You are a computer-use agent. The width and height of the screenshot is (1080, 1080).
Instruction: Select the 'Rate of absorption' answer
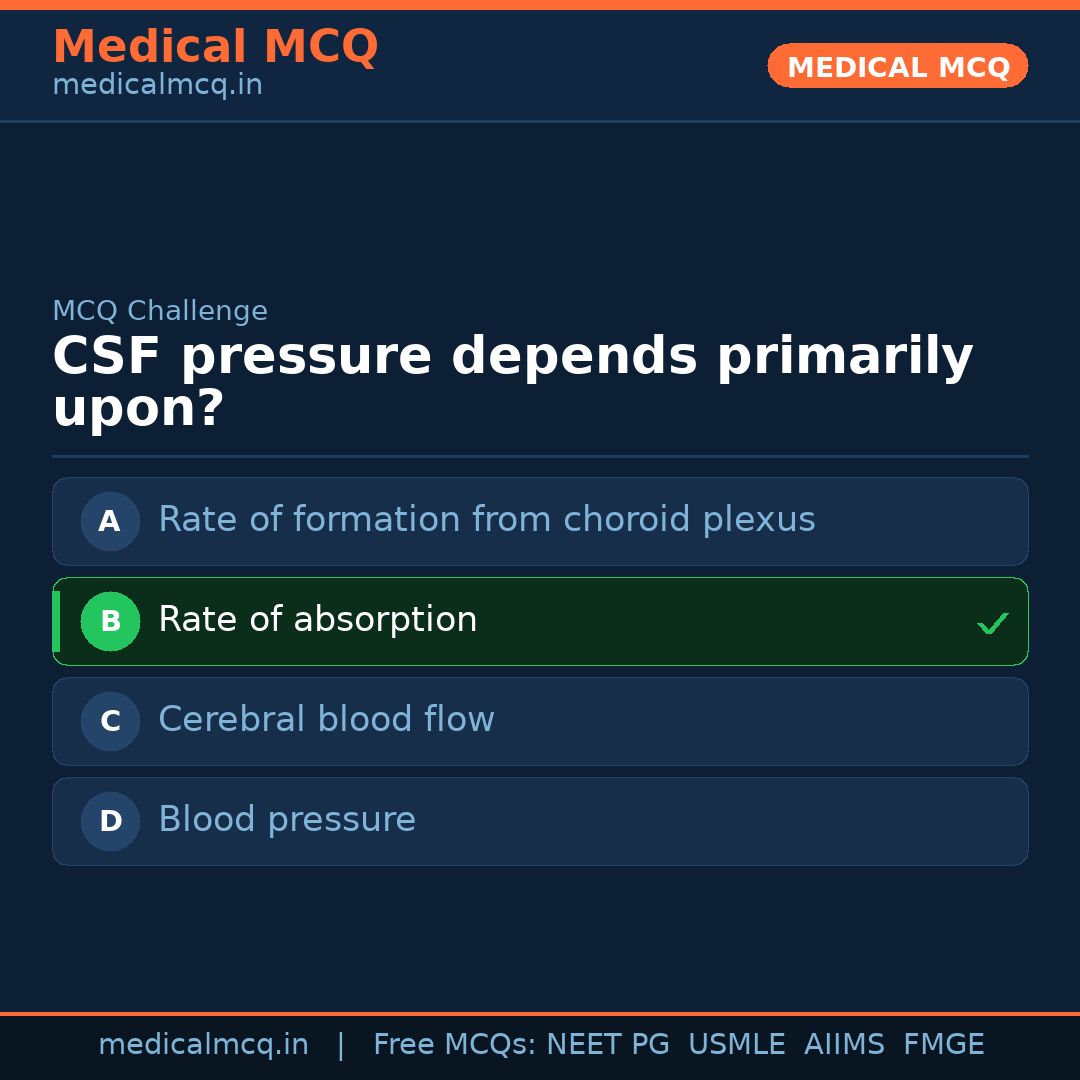pos(317,620)
